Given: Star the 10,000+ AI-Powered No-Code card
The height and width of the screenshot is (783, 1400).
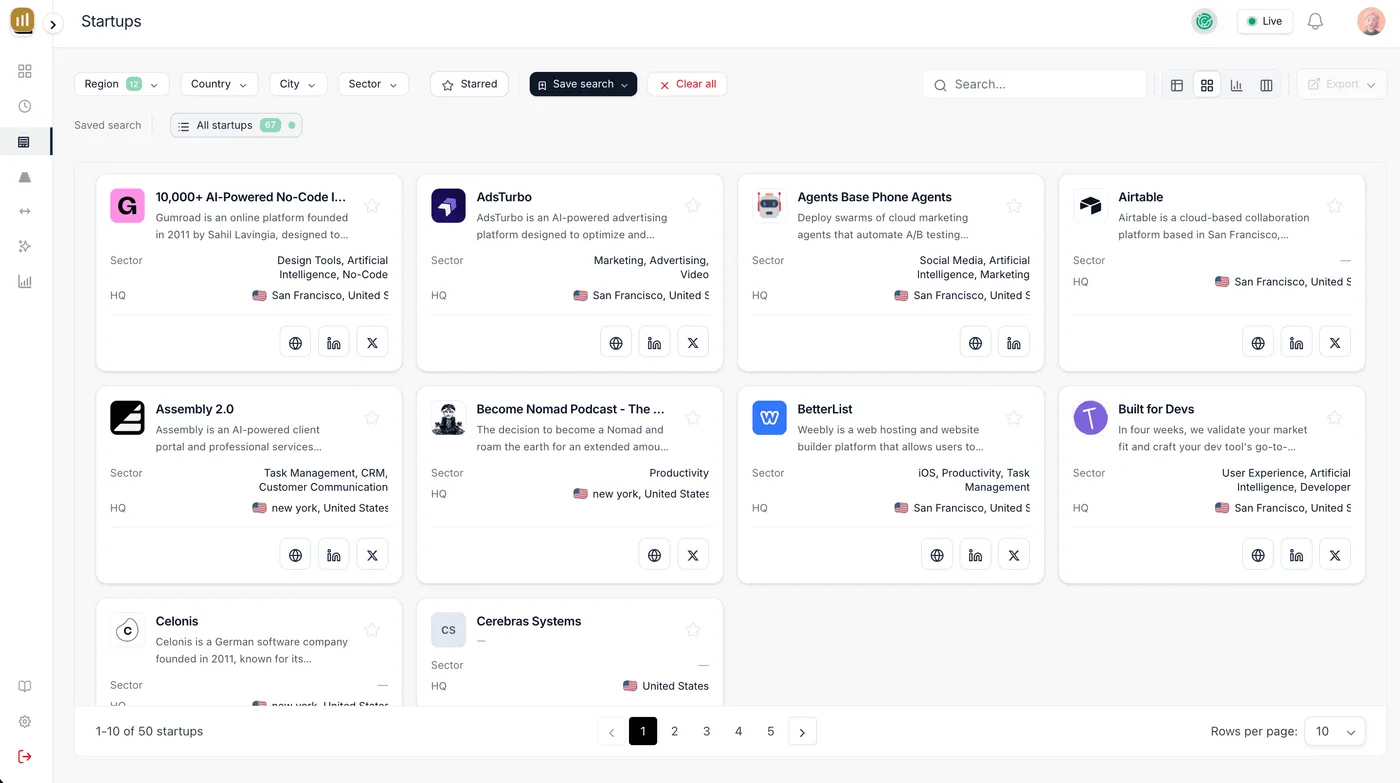Looking at the screenshot, I should (372, 206).
